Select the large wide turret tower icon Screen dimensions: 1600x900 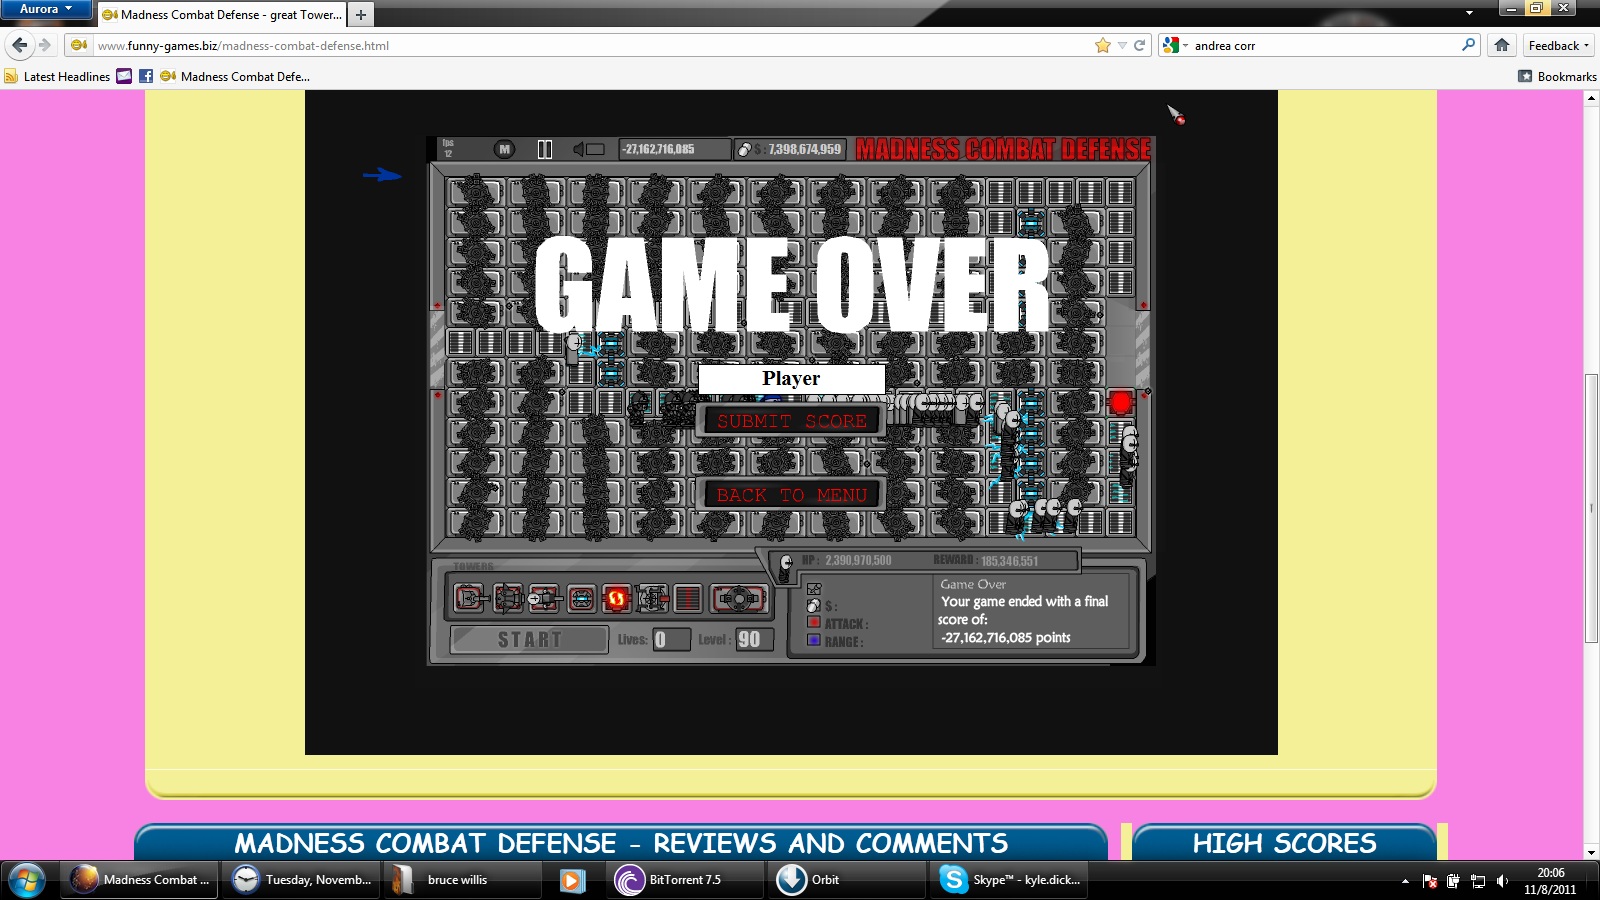(739, 599)
